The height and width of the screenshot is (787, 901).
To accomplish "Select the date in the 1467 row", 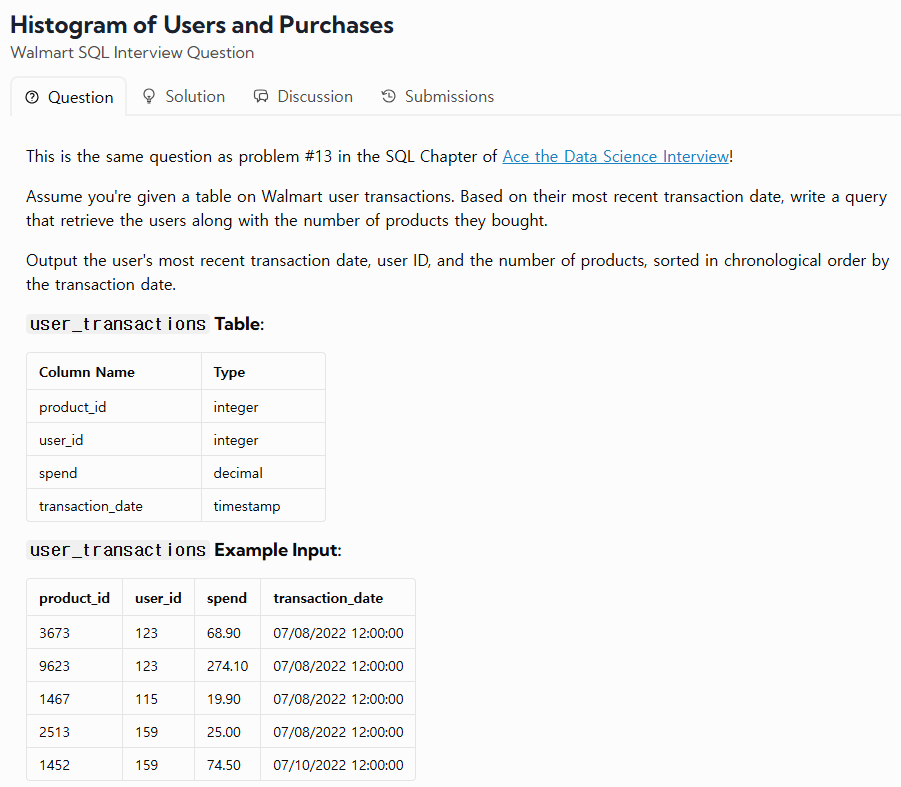I will 338,699.
